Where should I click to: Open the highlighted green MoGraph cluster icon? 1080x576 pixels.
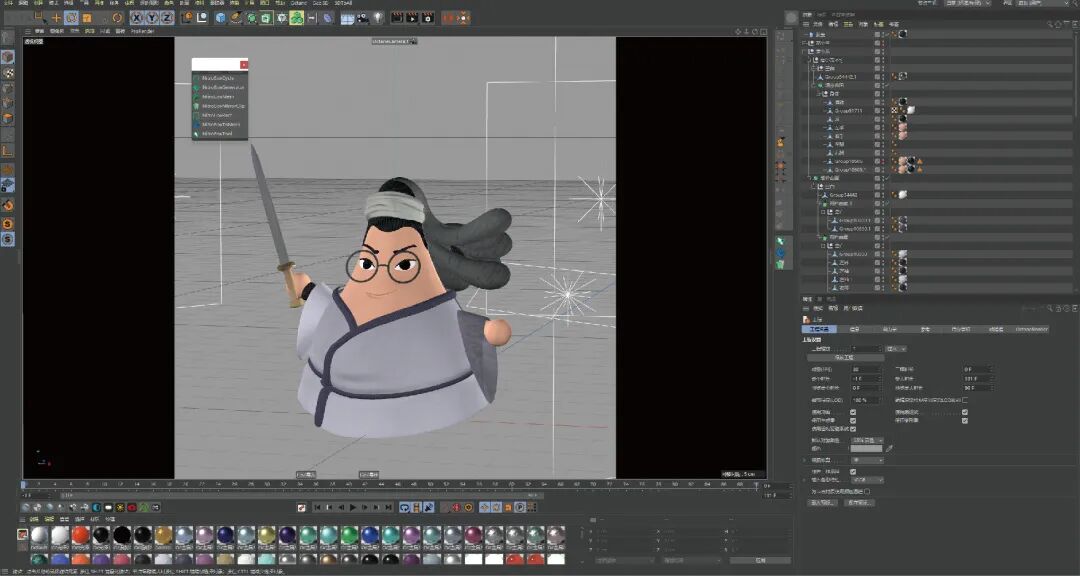coord(296,18)
